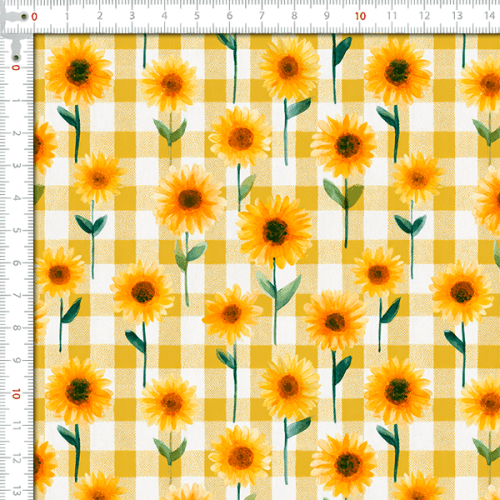Click number 7 on the horizontal ruler
The height and width of the screenshot is (500, 500).
click(x=262, y=16)
